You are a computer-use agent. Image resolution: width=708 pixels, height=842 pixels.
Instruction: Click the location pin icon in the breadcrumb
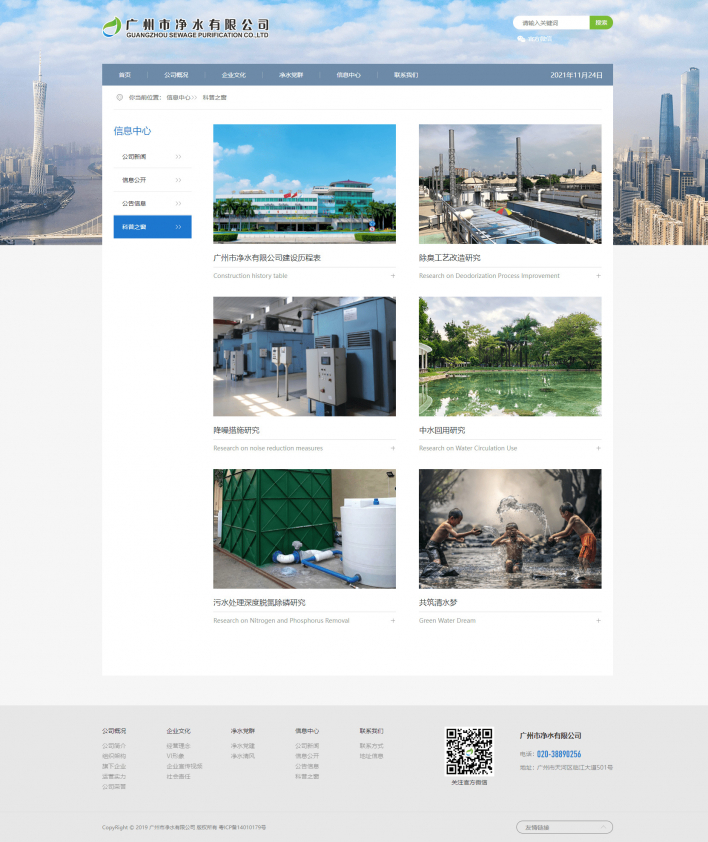click(120, 98)
